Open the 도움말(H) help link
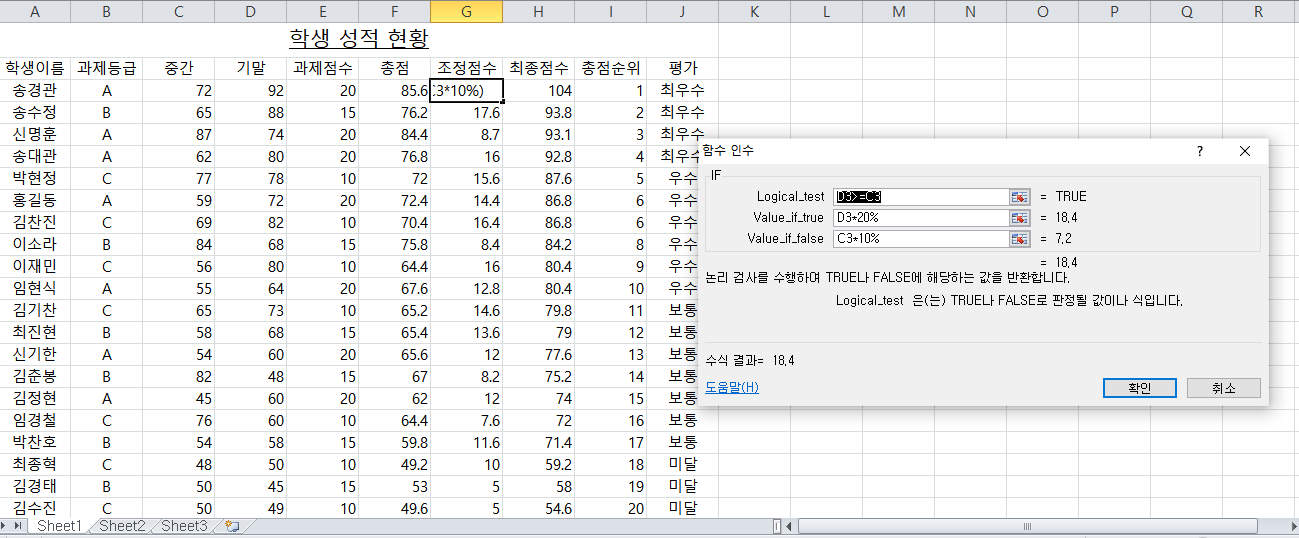 pyautogui.click(x=731, y=388)
